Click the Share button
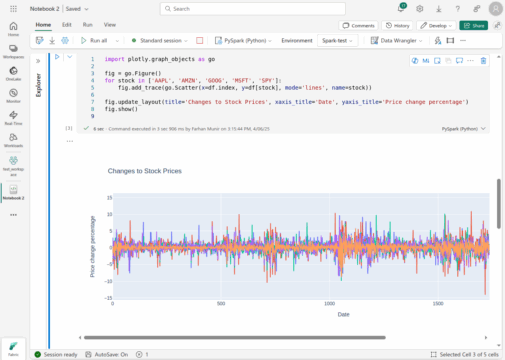Viewport: 505px width, 360px height. [x=473, y=26]
